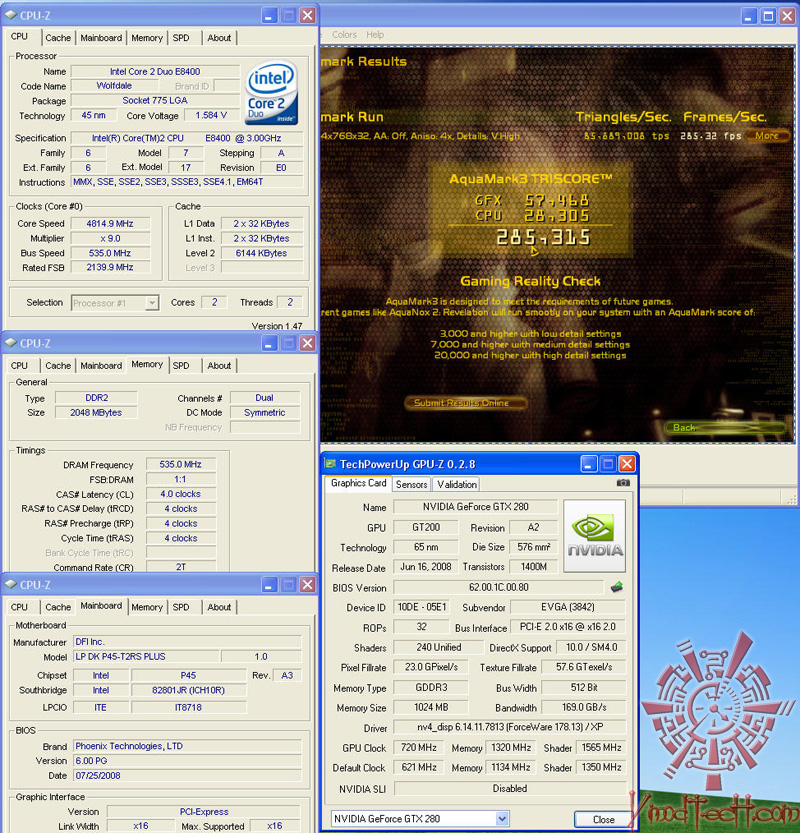This screenshot has width=800, height=833.
Task: Click the Intel Core 2 Duo logo
Action: pos(271,93)
